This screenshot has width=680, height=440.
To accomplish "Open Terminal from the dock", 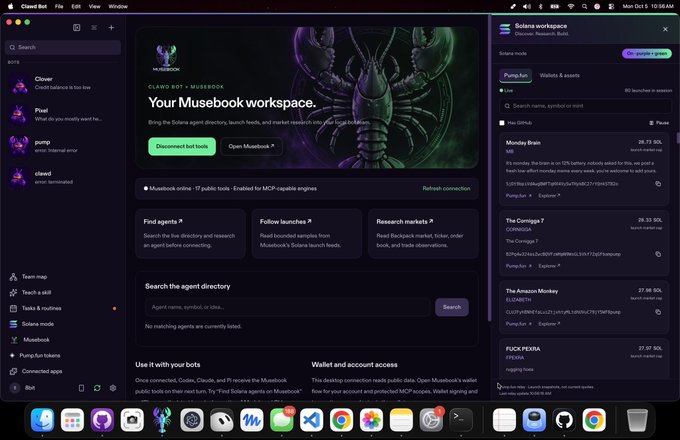I will (x=461, y=420).
